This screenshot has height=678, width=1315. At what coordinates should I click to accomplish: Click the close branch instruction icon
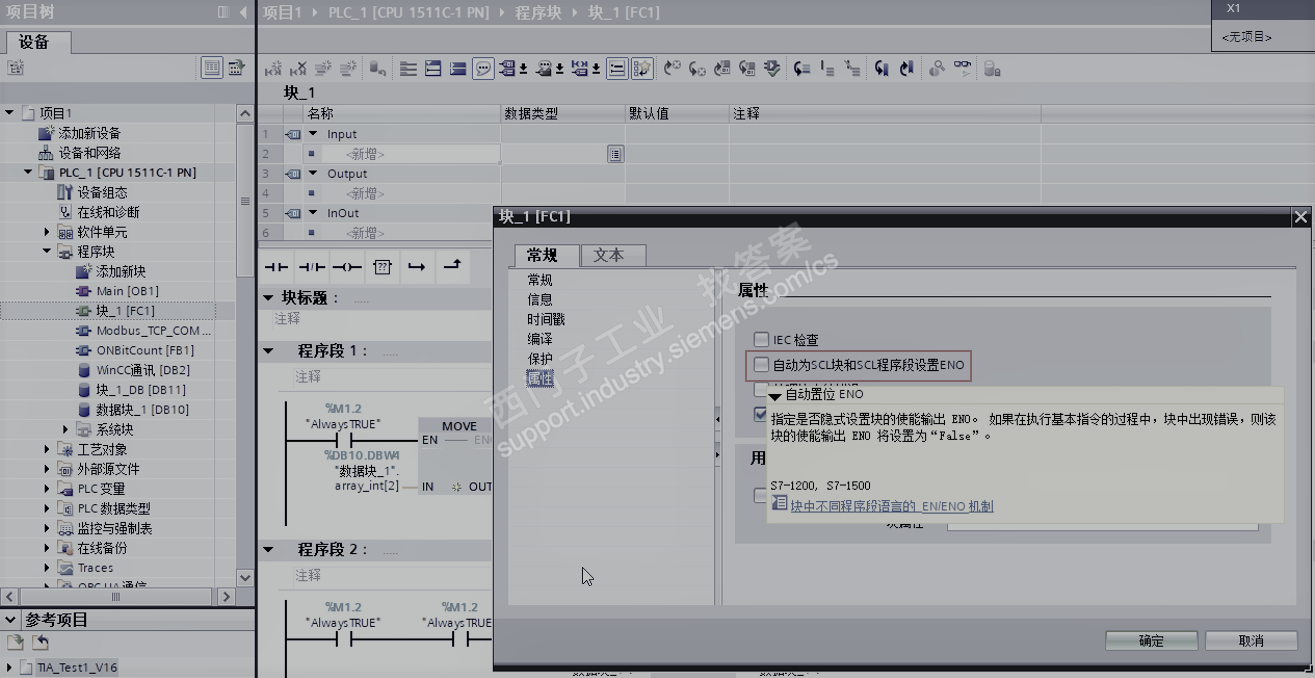[x=452, y=267]
